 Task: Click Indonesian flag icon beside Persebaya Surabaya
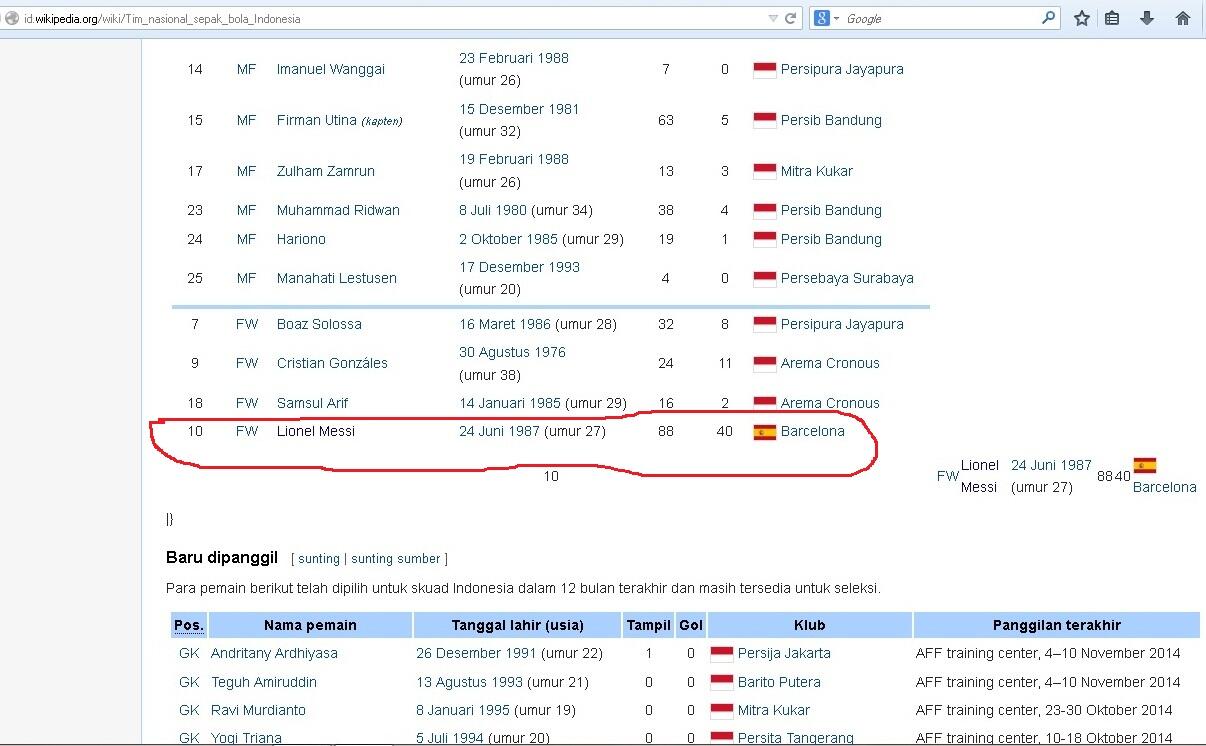765,278
